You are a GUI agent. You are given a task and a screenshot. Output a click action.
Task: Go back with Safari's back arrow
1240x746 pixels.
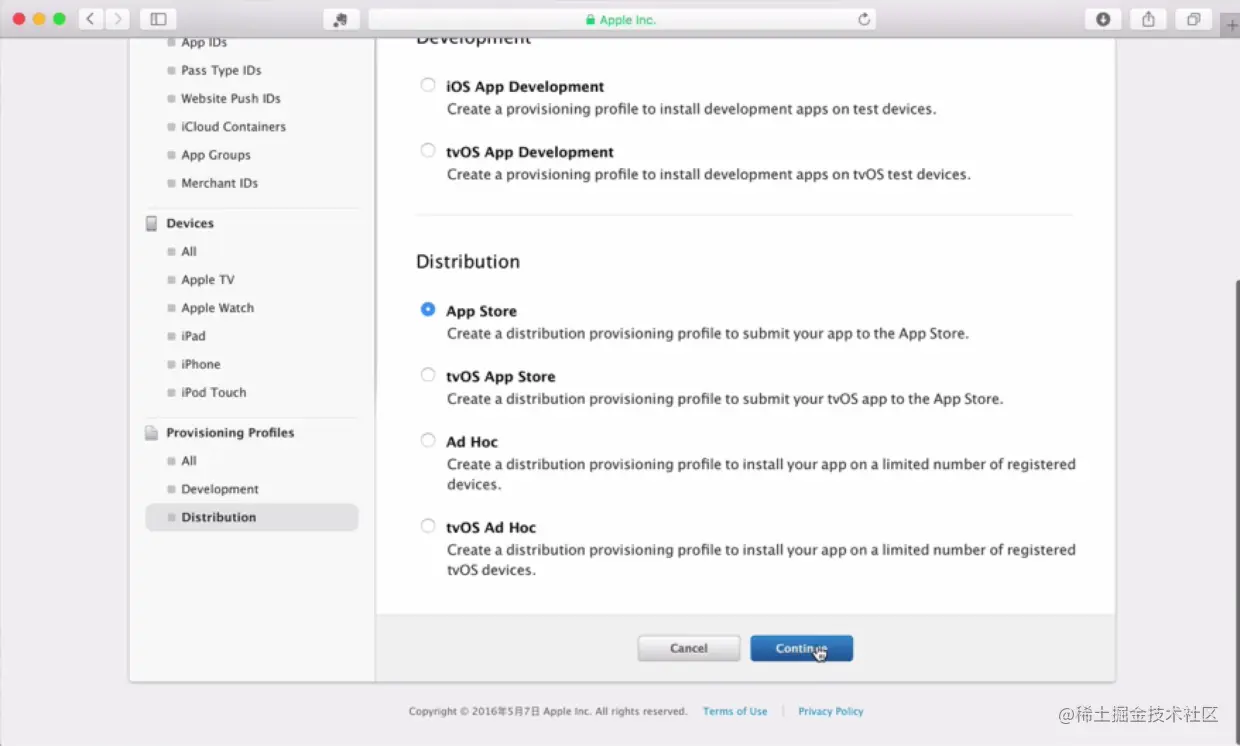91,19
